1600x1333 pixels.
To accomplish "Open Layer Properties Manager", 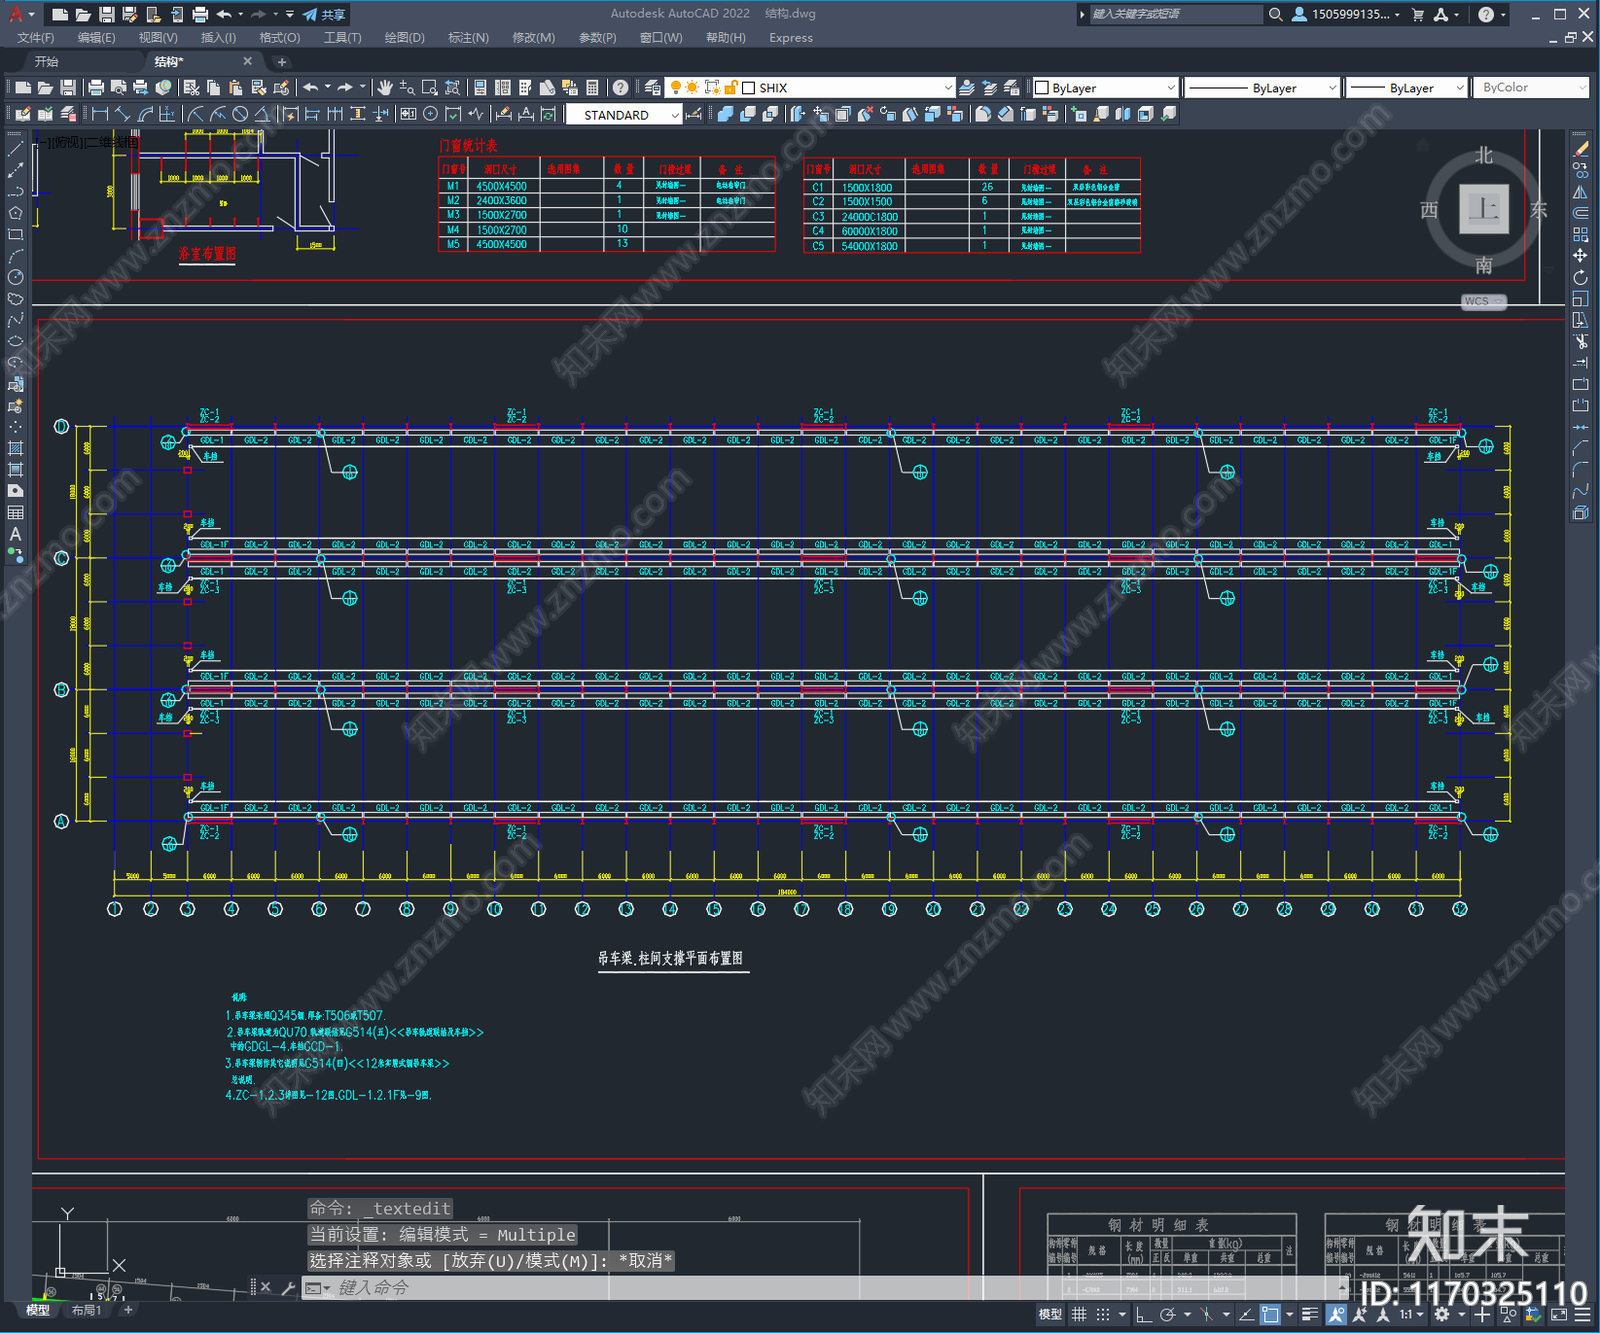I will 653,88.
